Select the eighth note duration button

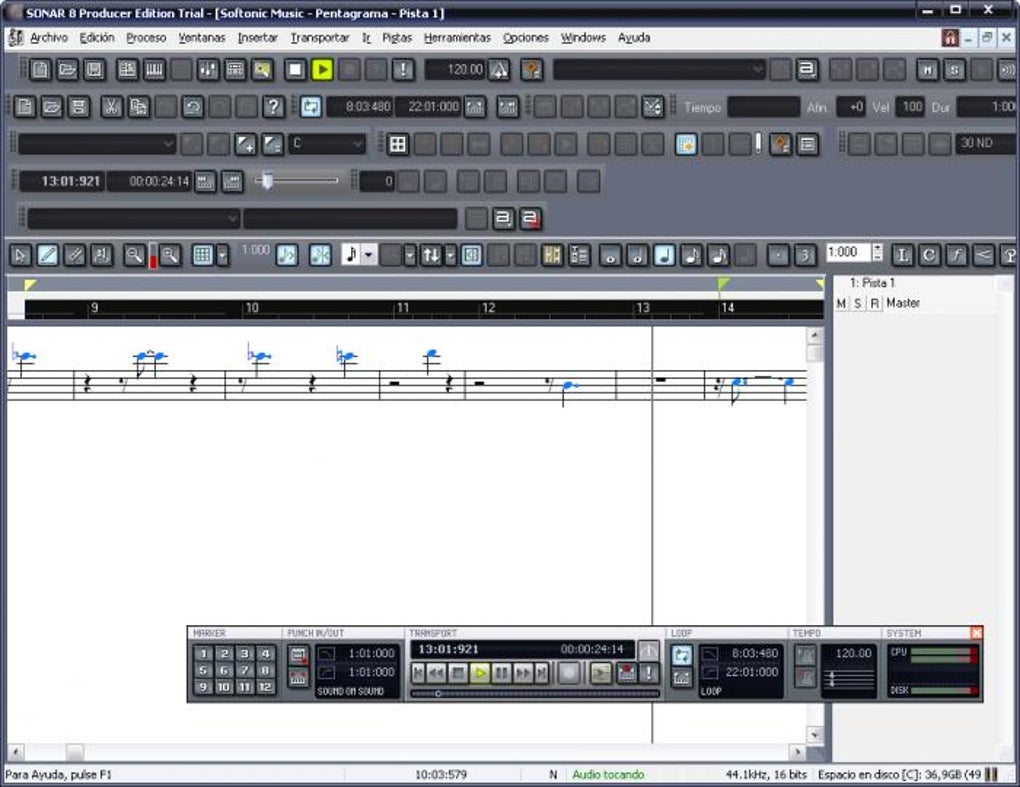tap(691, 255)
